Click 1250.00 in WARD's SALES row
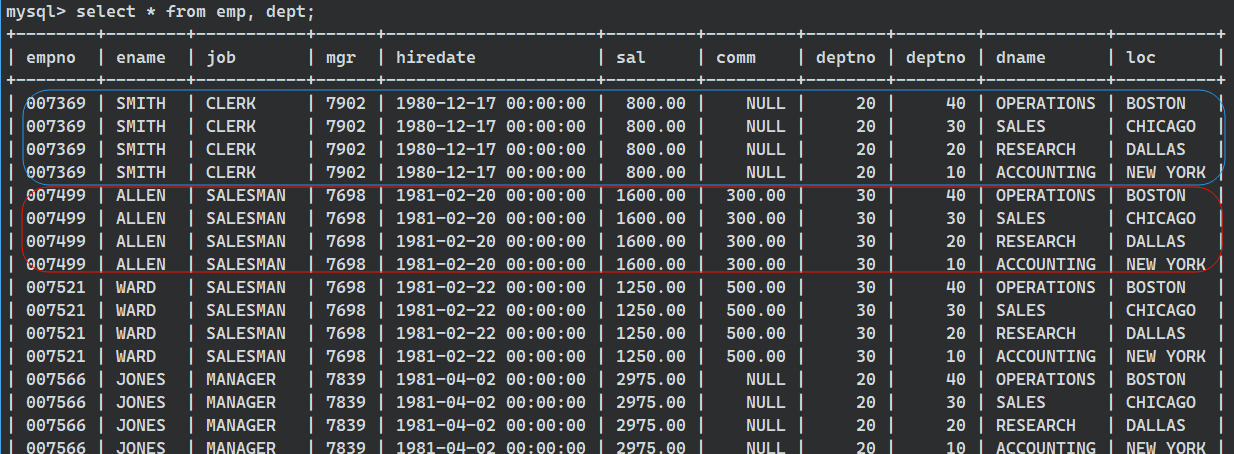The height and width of the screenshot is (454, 1234). click(x=651, y=310)
